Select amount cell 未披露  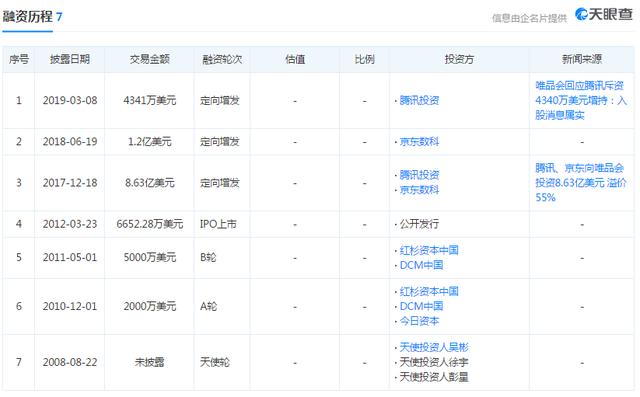pos(150,362)
